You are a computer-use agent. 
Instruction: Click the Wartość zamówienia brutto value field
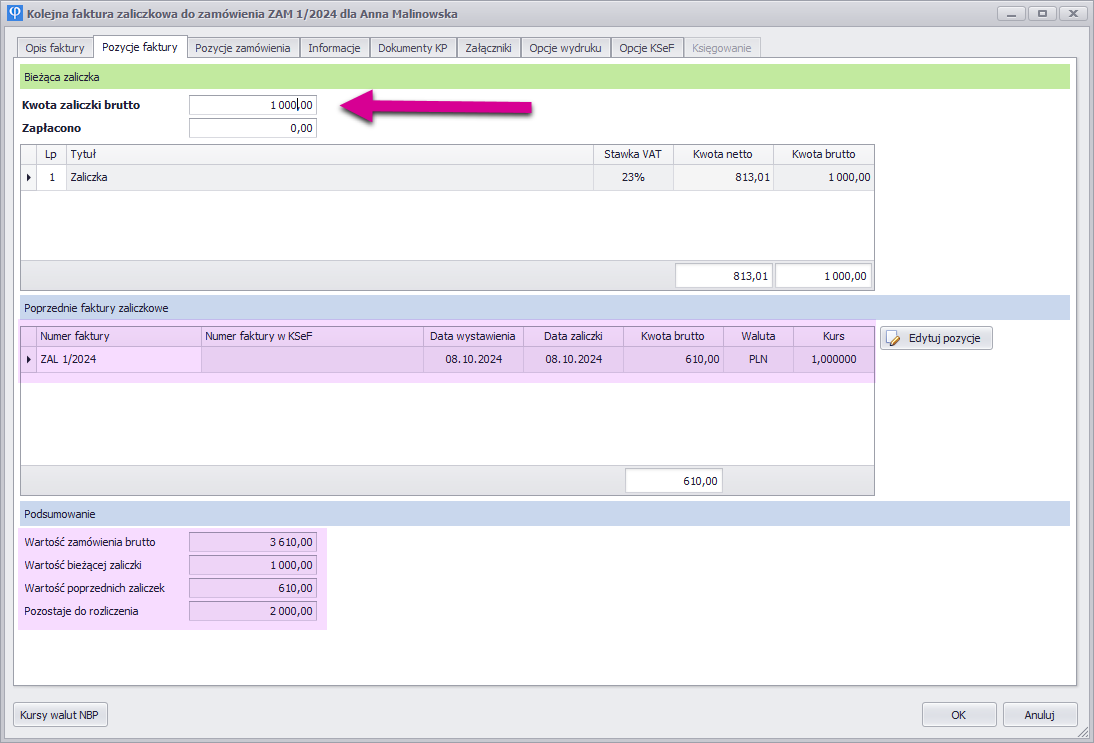[253, 542]
